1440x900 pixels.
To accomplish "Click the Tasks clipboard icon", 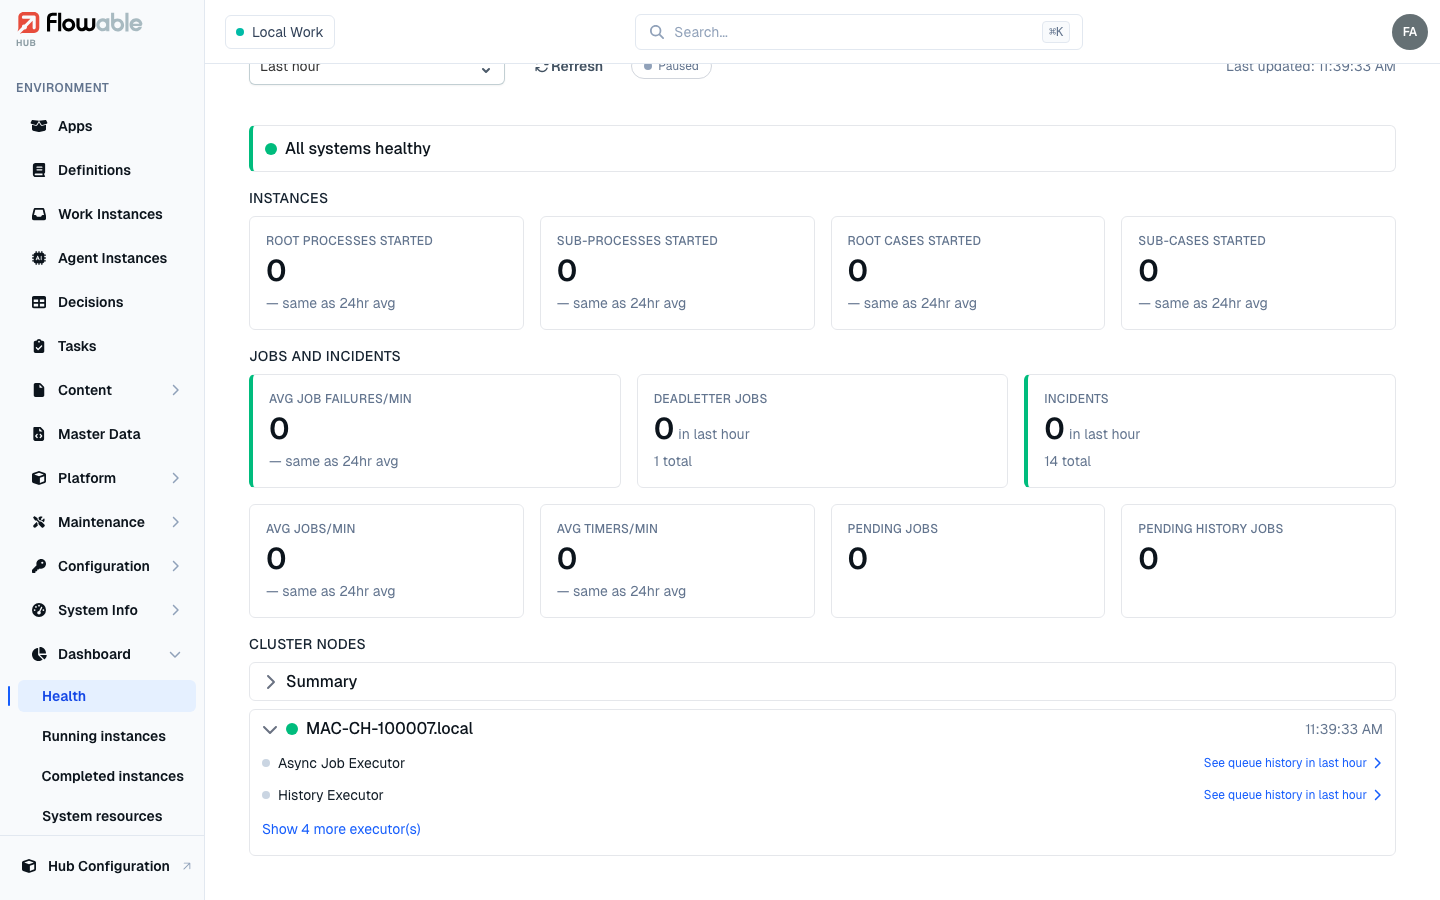I will click(39, 346).
